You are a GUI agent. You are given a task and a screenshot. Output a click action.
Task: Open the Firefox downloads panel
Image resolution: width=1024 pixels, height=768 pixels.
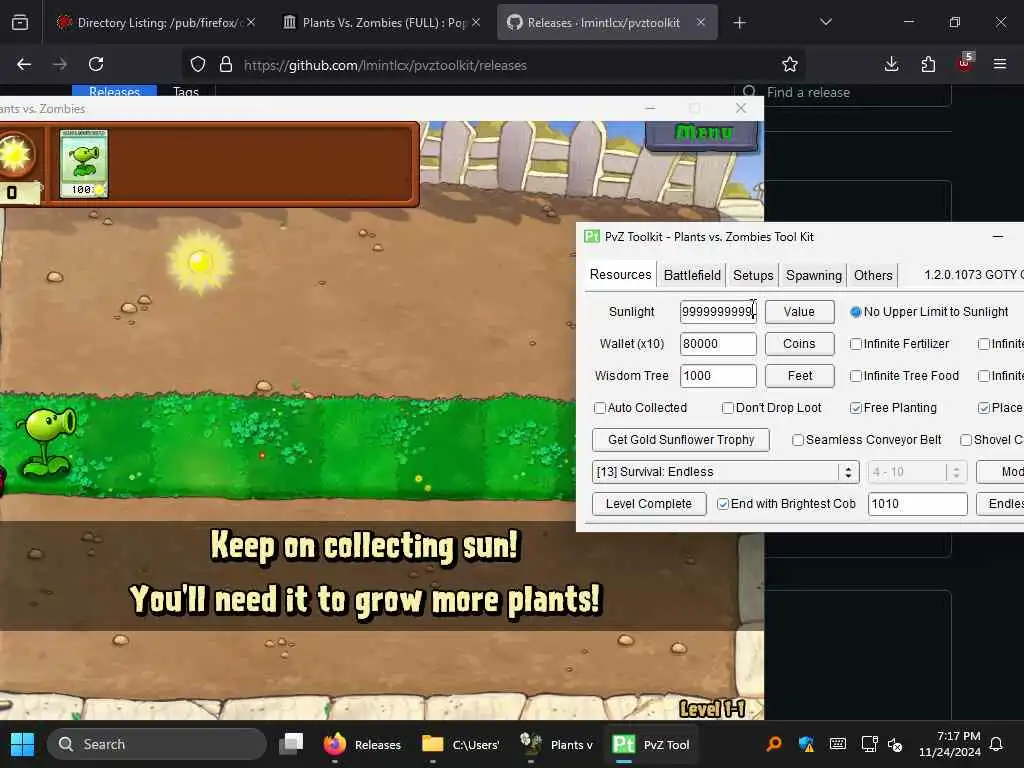pos(891,64)
